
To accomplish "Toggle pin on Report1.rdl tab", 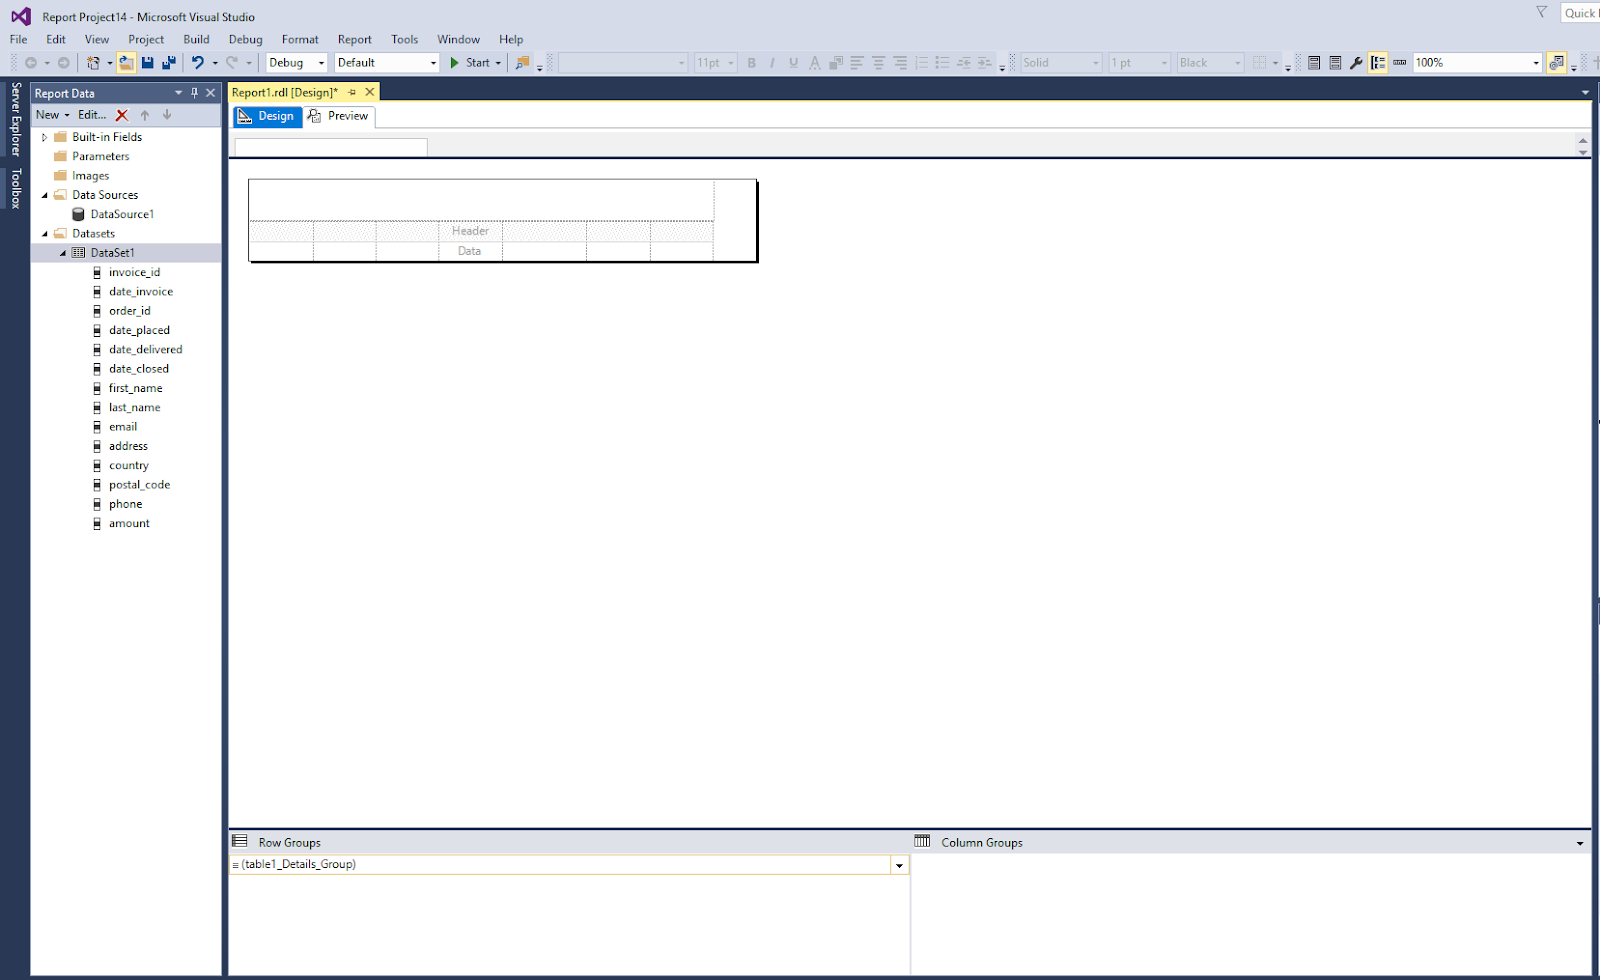I will tap(352, 92).
